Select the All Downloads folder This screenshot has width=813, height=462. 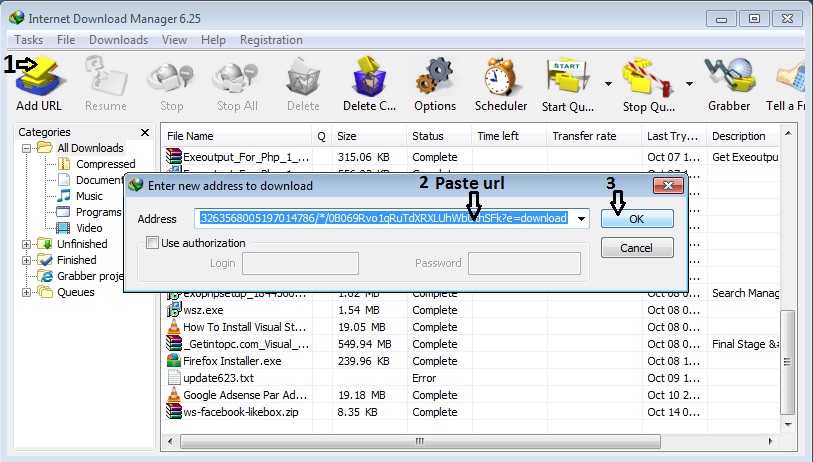click(x=90, y=148)
